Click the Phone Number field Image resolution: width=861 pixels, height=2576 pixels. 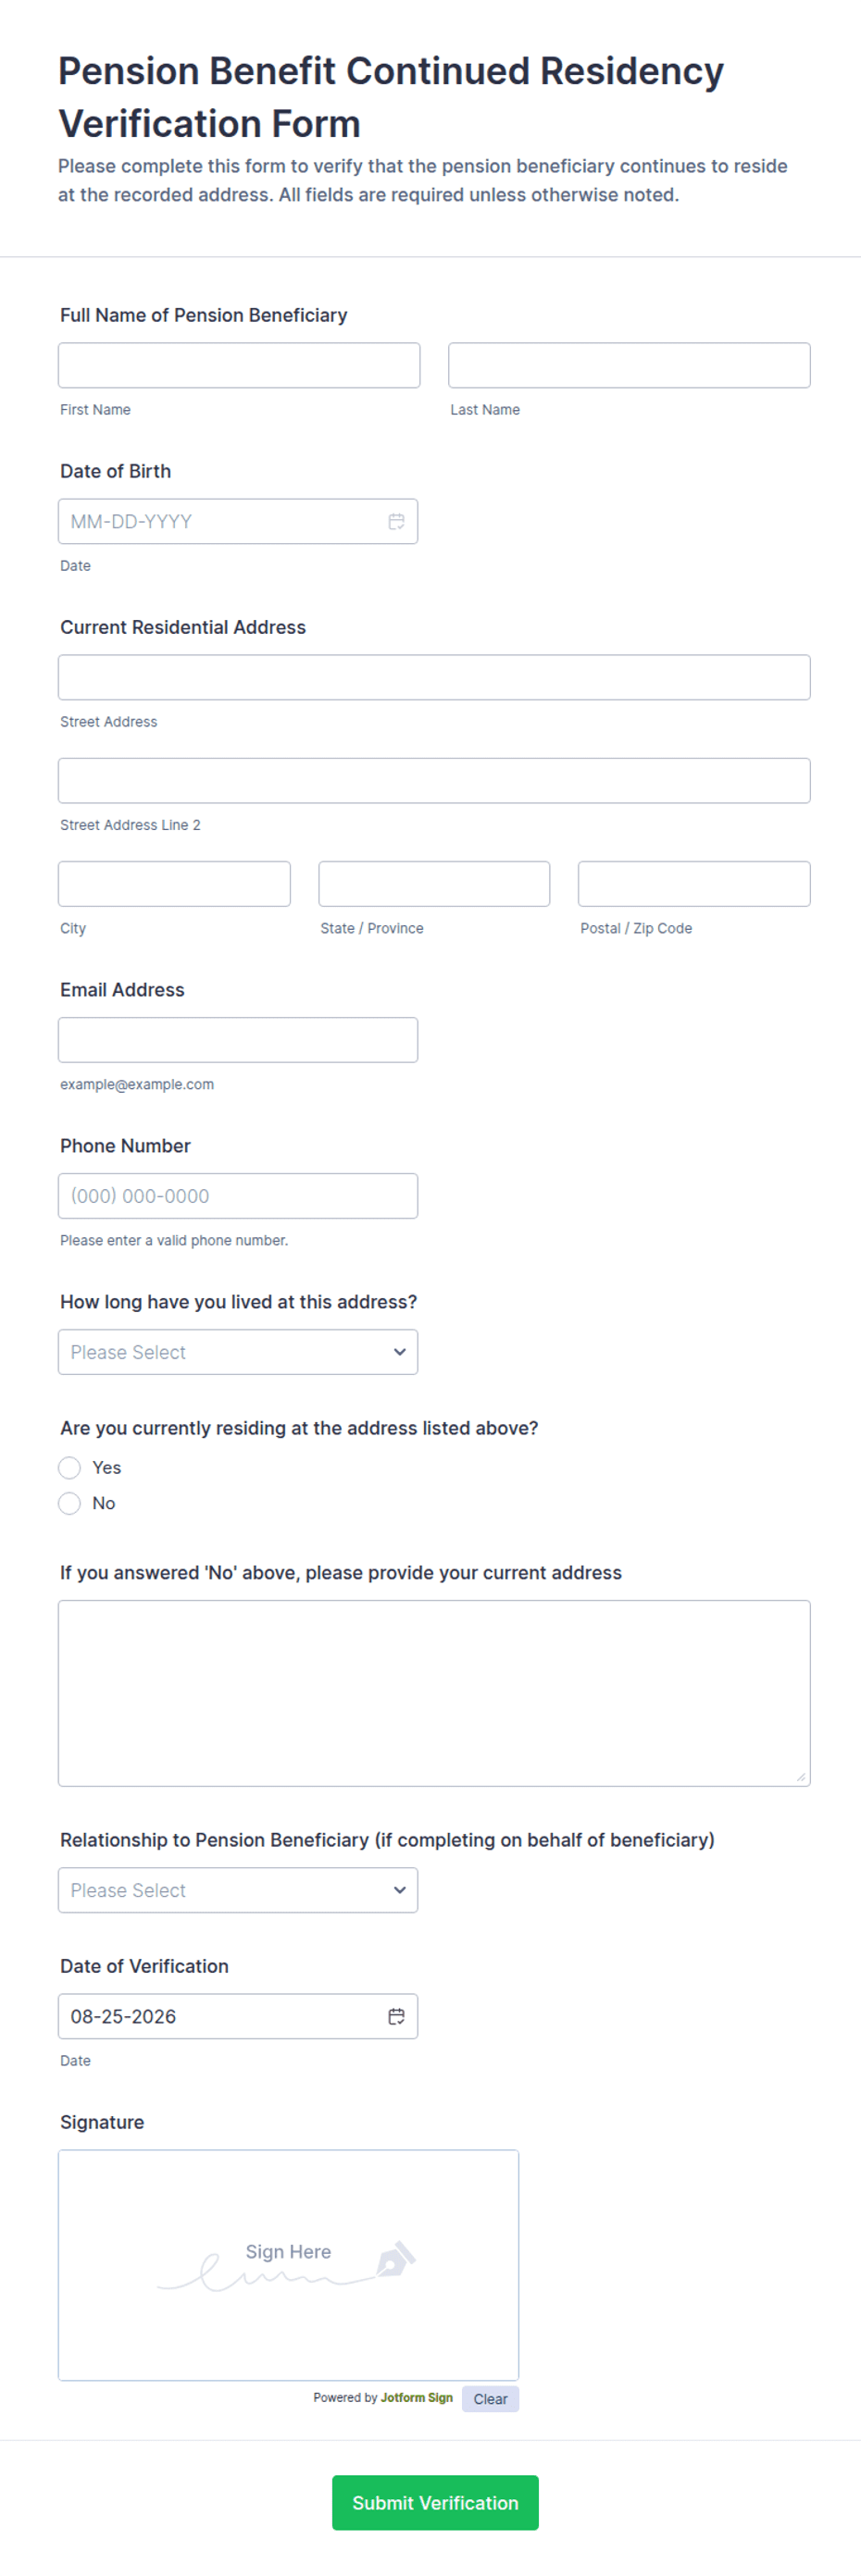pos(238,1196)
